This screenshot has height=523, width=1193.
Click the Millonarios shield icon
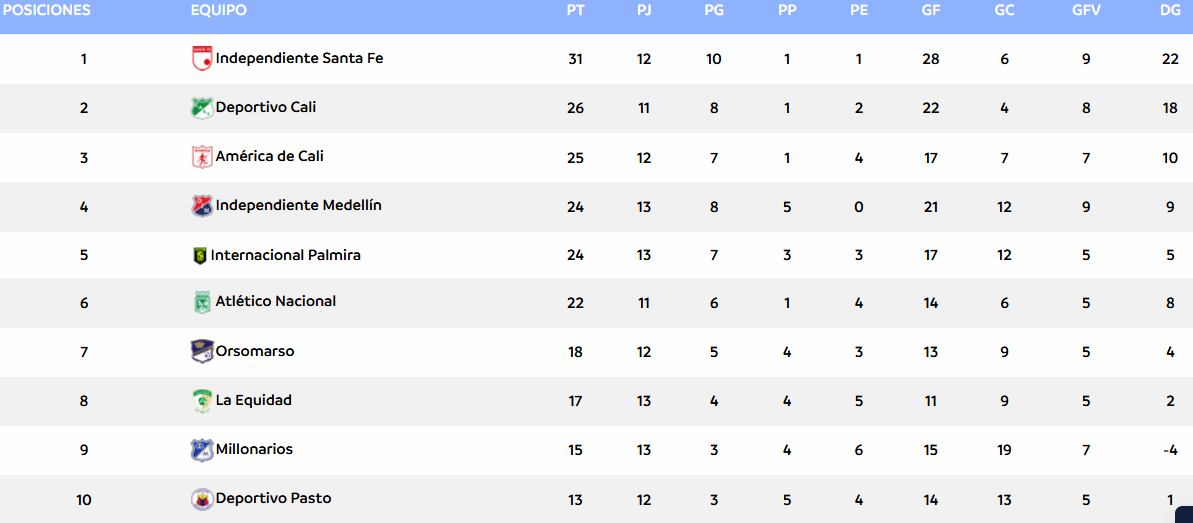pyautogui.click(x=202, y=450)
